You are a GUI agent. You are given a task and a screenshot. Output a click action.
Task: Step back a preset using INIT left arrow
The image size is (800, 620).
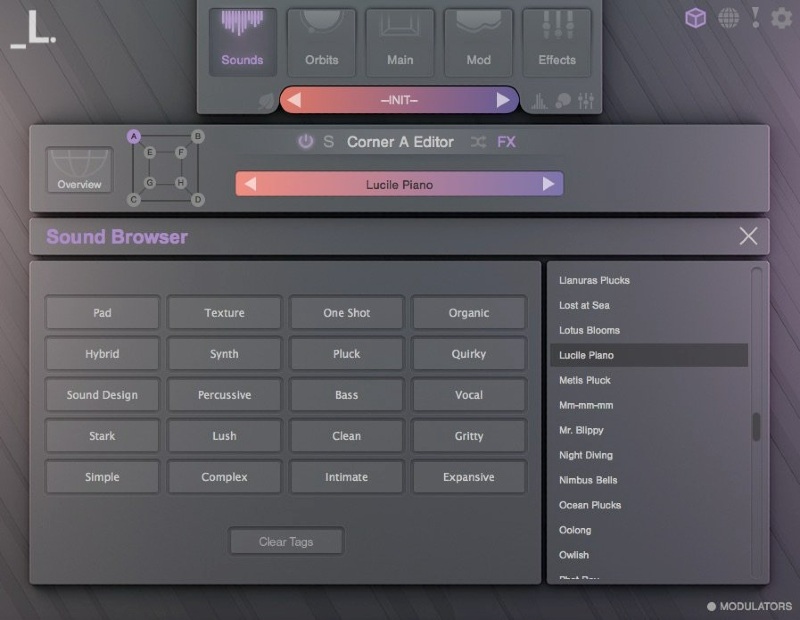[295, 100]
